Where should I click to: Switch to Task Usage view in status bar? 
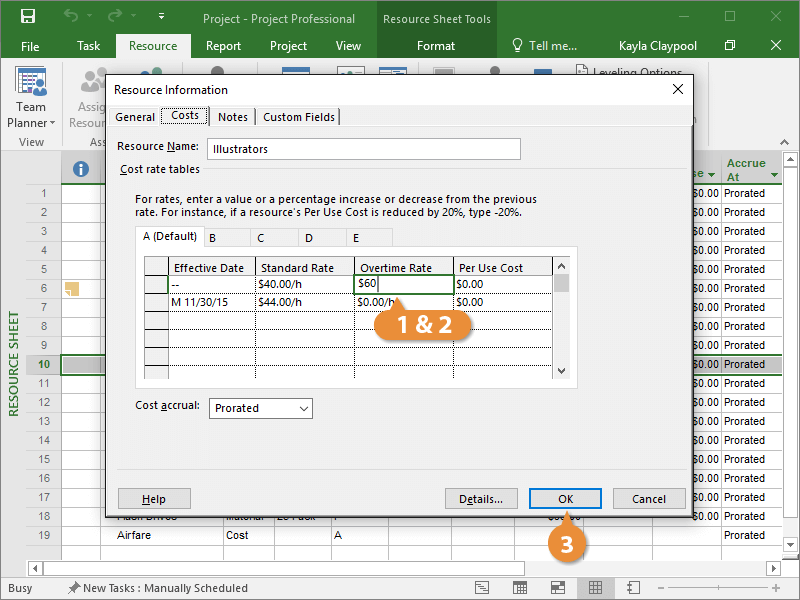coord(520,588)
